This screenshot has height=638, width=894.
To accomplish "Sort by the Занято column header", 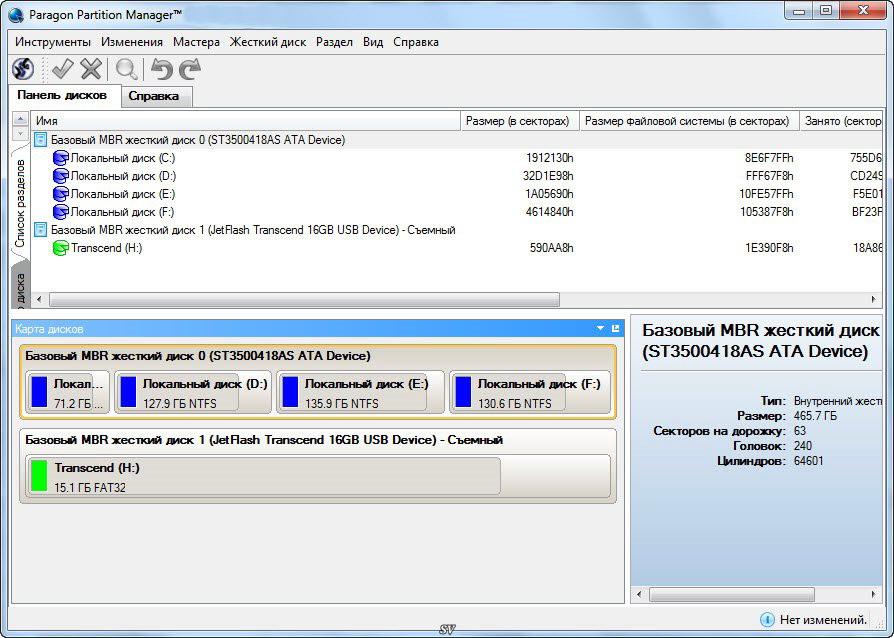I will pos(841,121).
